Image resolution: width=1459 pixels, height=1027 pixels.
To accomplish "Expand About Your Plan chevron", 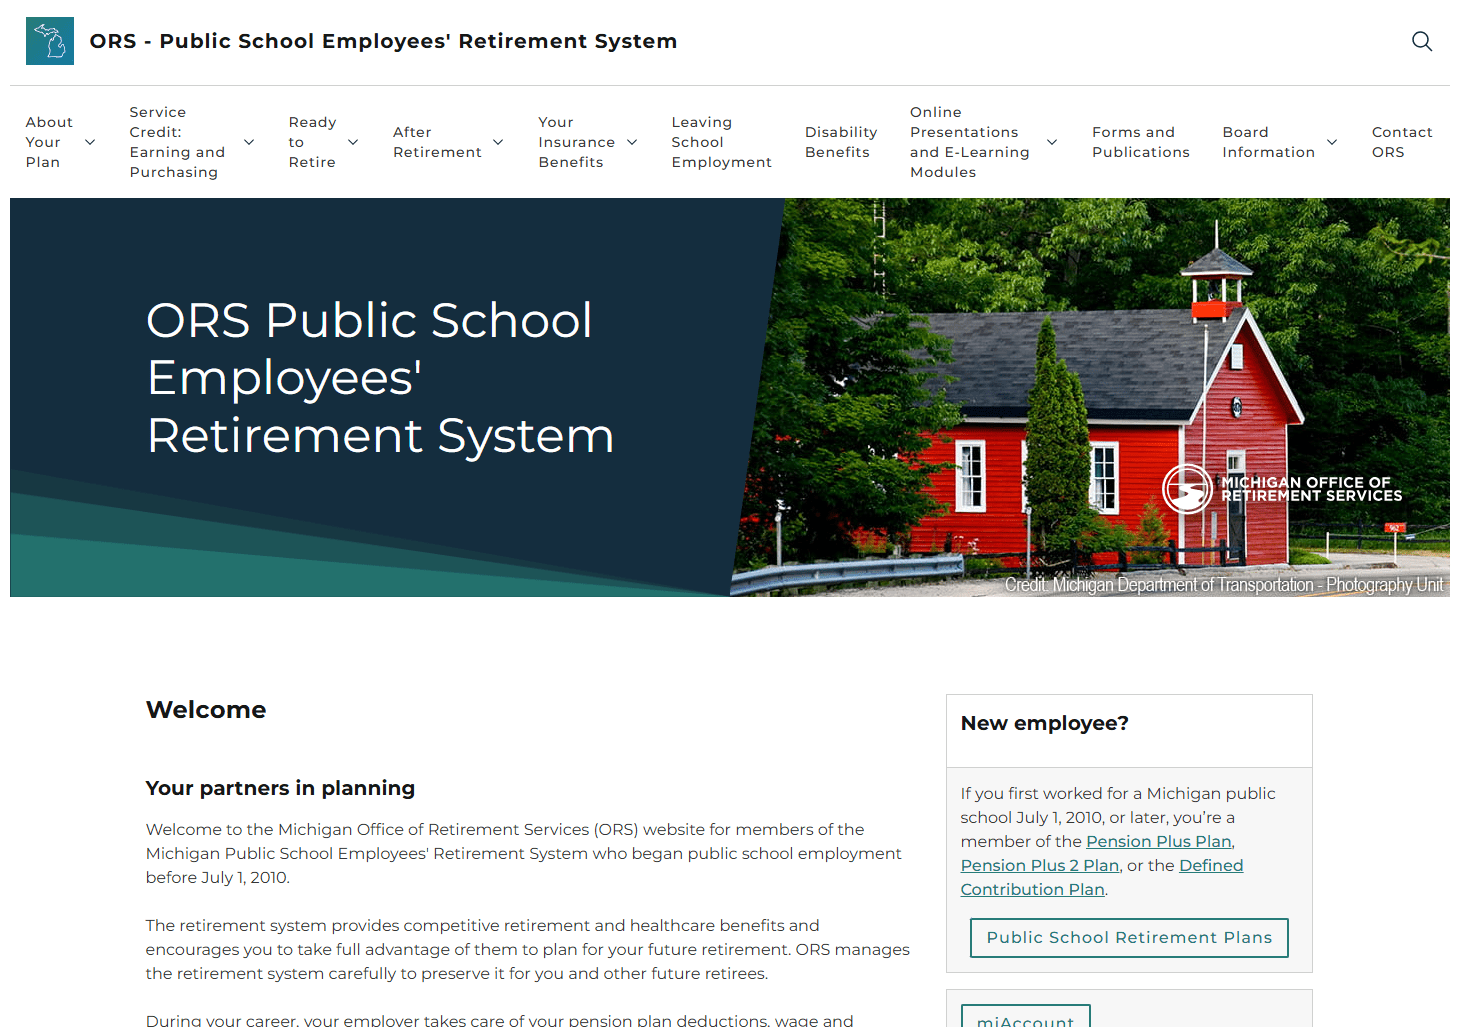I will (x=90, y=142).
